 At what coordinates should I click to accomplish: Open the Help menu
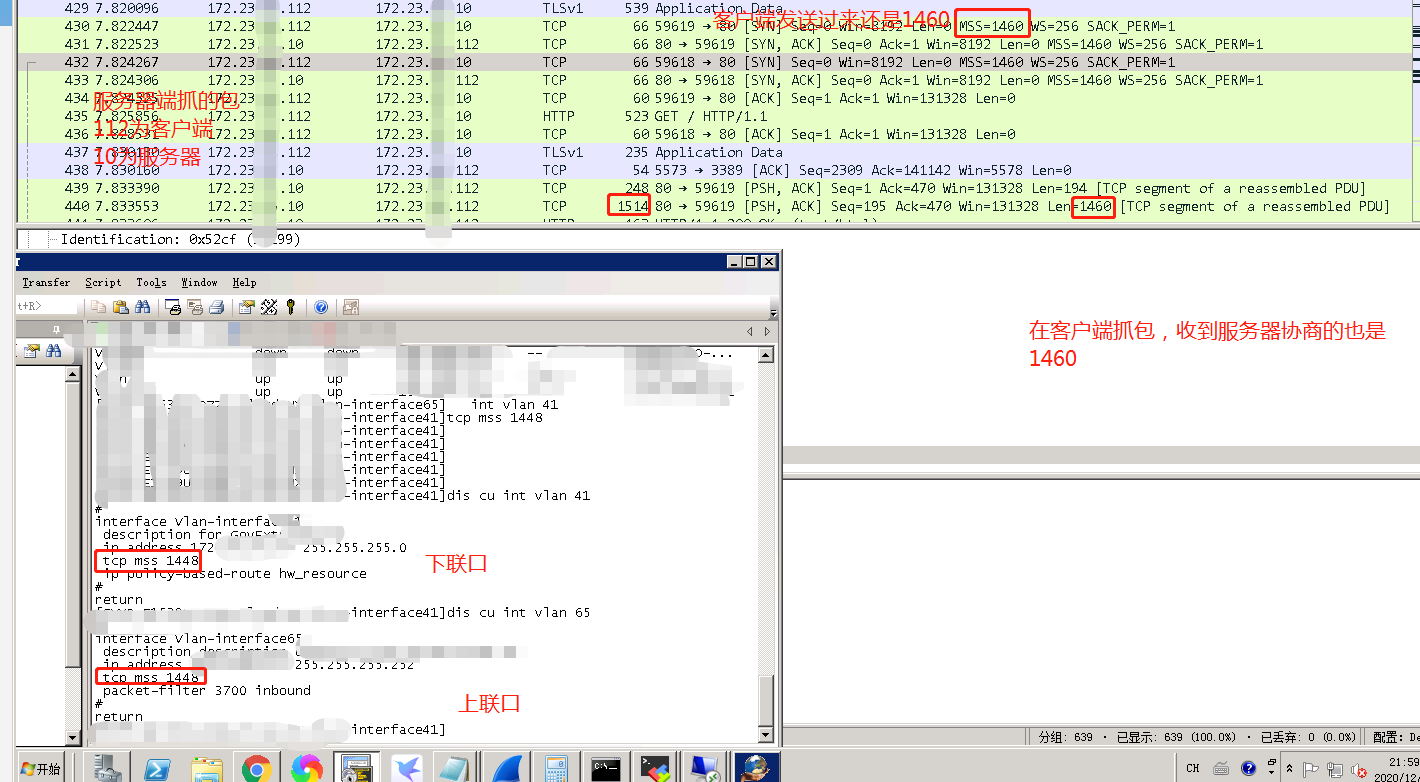[x=244, y=282]
